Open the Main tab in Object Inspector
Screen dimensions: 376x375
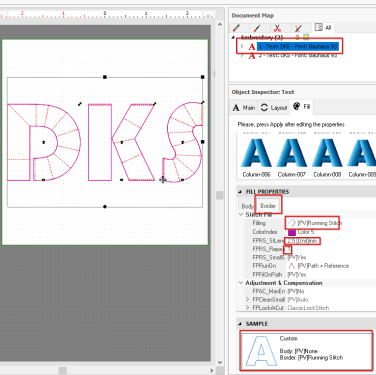244,107
